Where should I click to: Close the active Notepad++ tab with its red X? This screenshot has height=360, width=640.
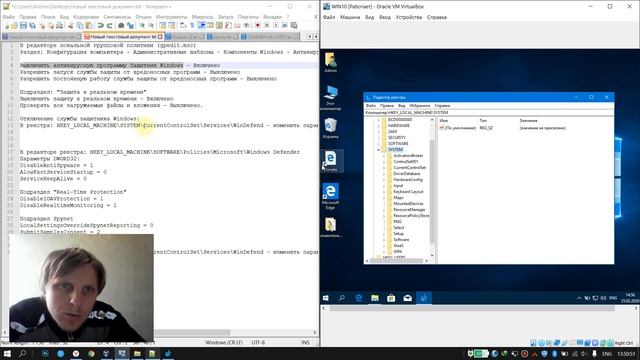(x=160, y=37)
